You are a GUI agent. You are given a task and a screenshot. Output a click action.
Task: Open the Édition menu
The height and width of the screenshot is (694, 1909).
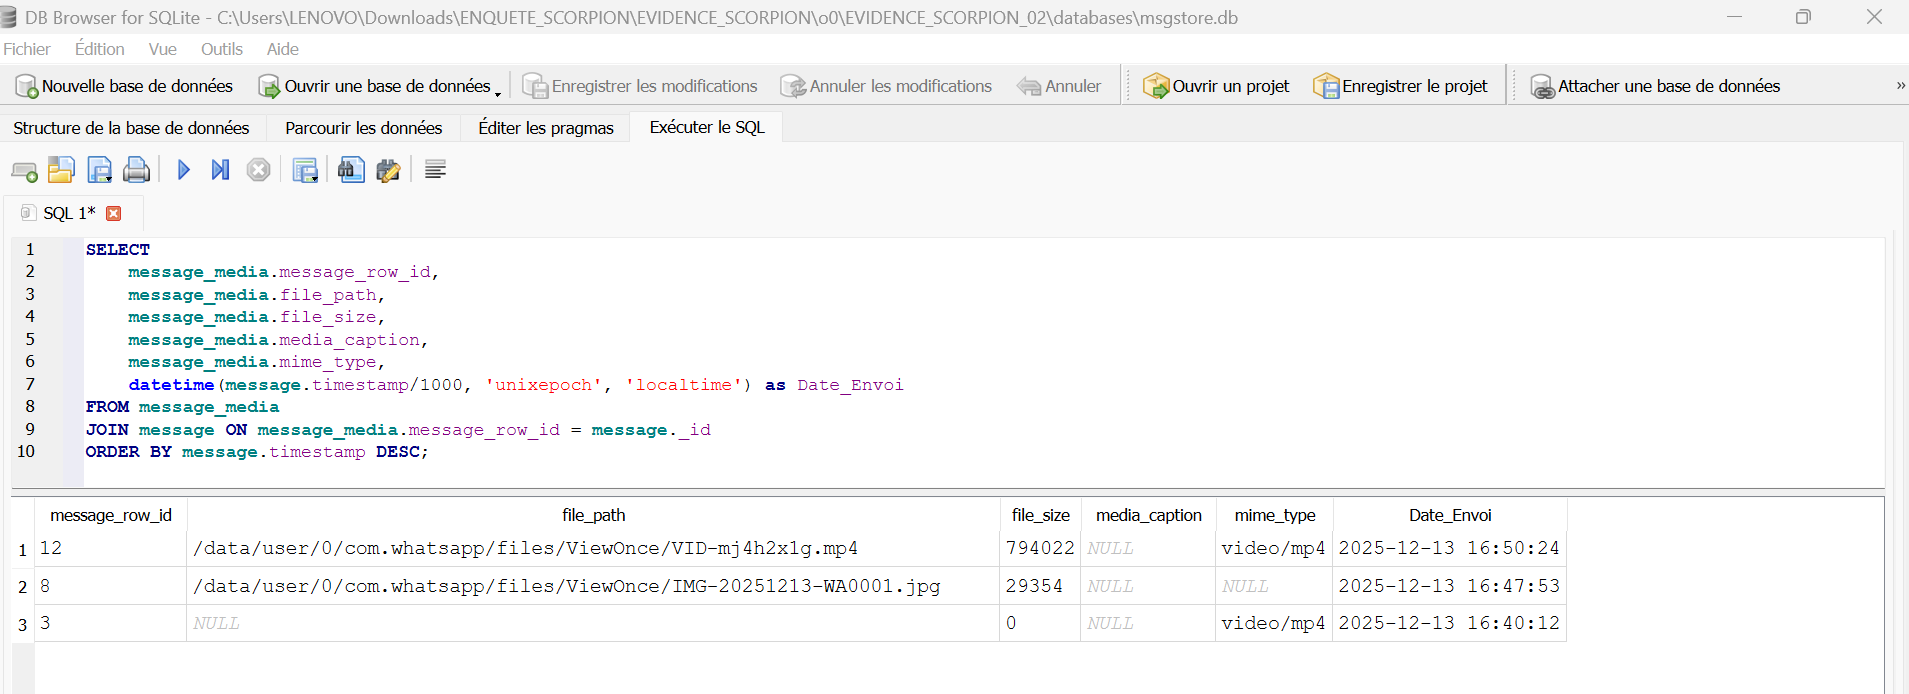[100, 49]
